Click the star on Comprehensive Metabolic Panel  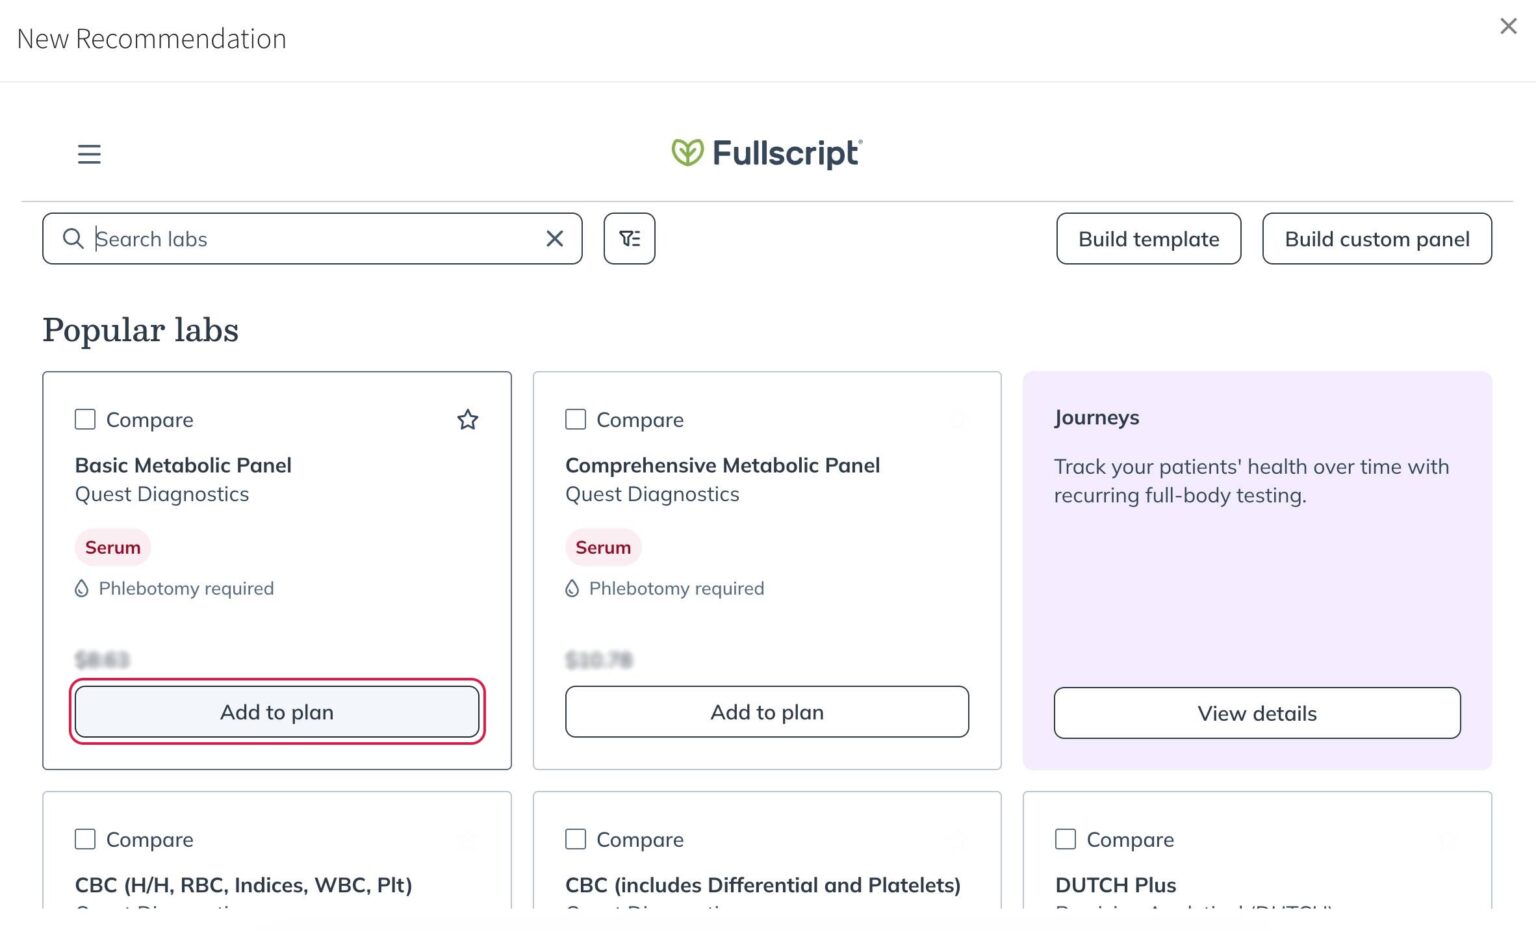957,420
